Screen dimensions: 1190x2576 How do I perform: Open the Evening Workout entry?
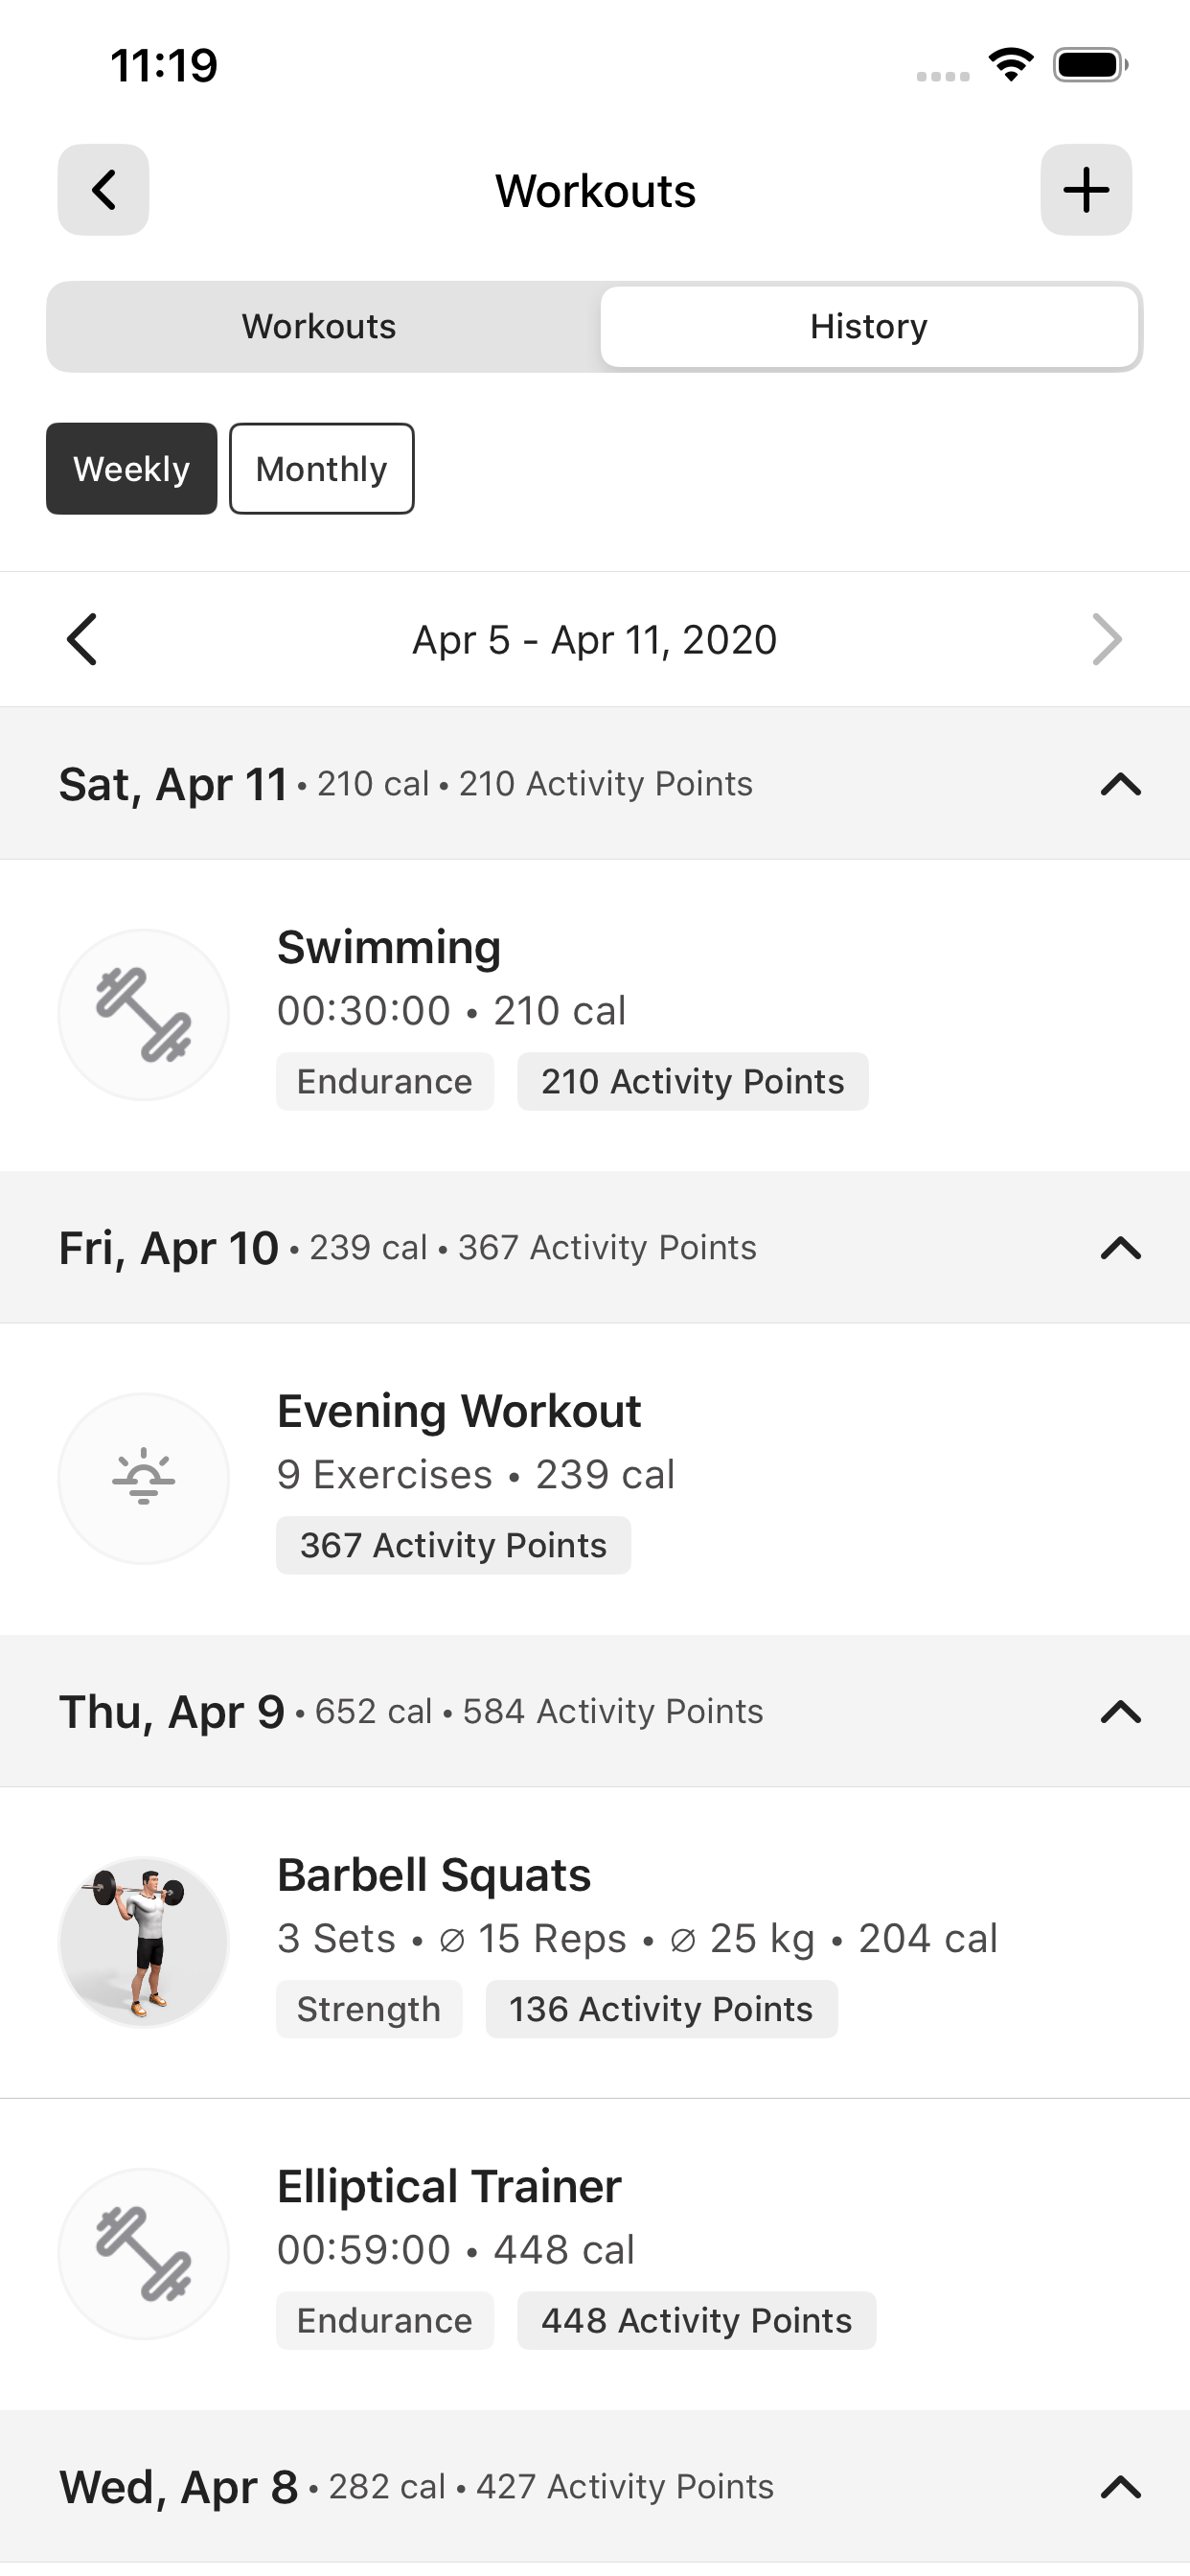595,1479
